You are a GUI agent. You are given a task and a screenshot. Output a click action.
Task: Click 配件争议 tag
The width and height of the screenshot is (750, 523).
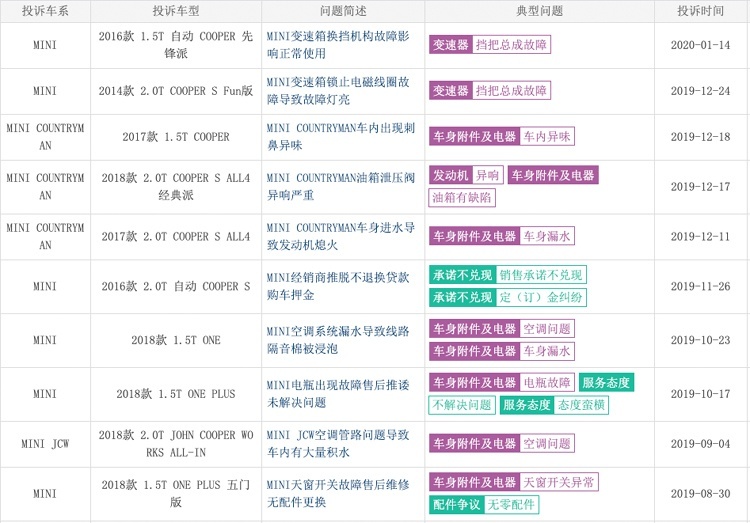pyautogui.click(x=456, y=504)
